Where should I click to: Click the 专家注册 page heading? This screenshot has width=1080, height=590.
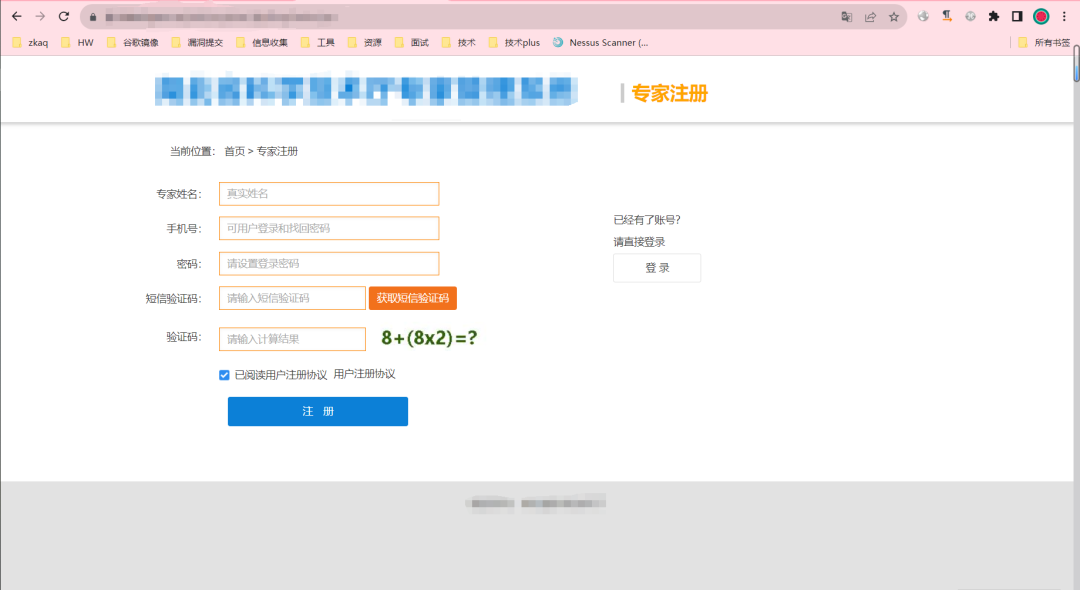pyautogui.click(x=669, y=93)
